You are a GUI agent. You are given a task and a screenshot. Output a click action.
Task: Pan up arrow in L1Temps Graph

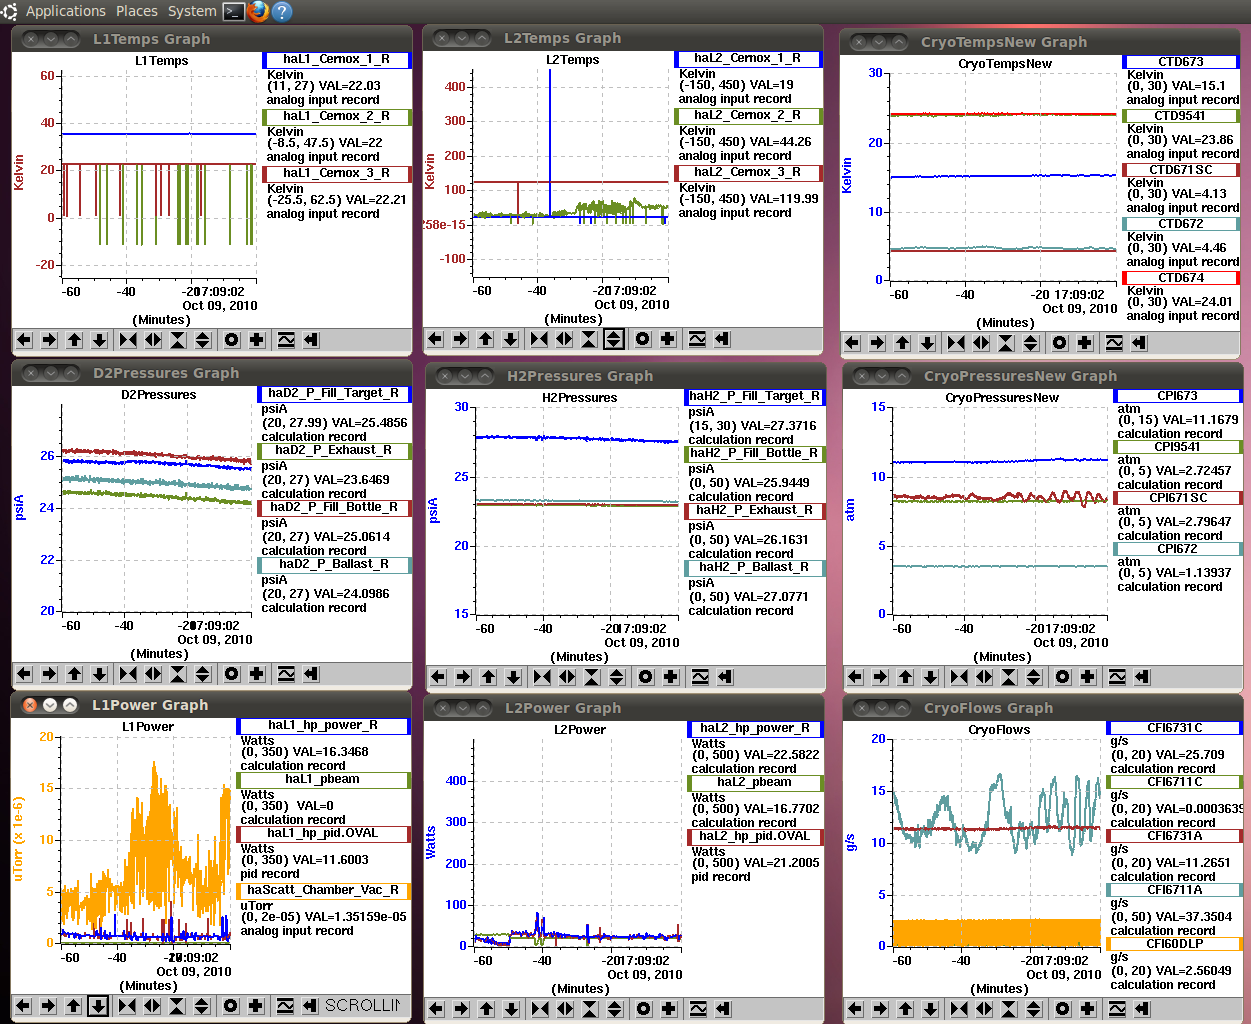tap(74, 340)
